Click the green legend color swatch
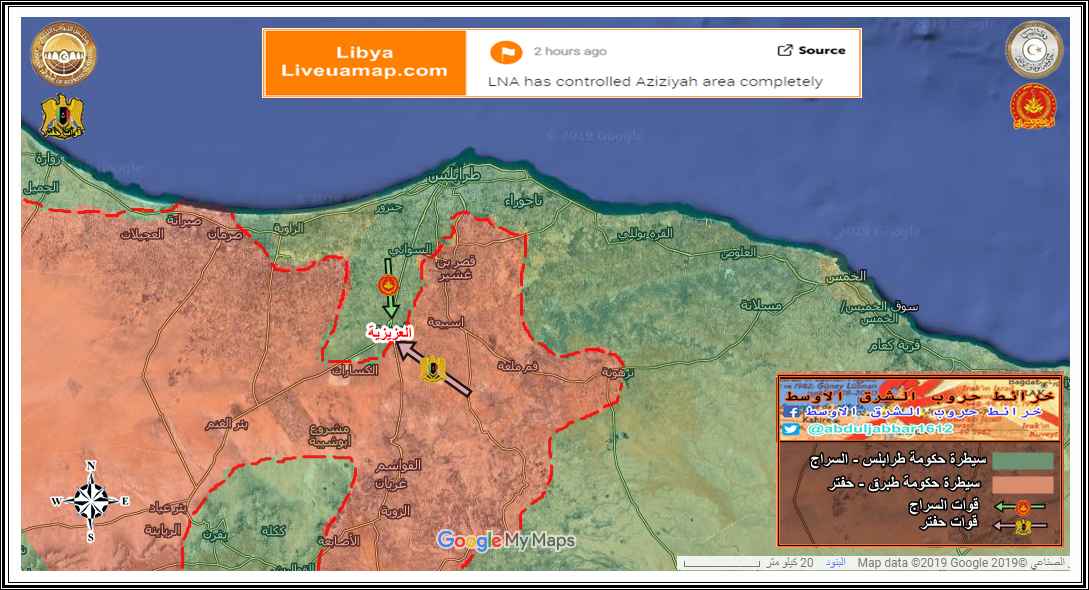This screenshot has height=590, width=1089. 1022,461
